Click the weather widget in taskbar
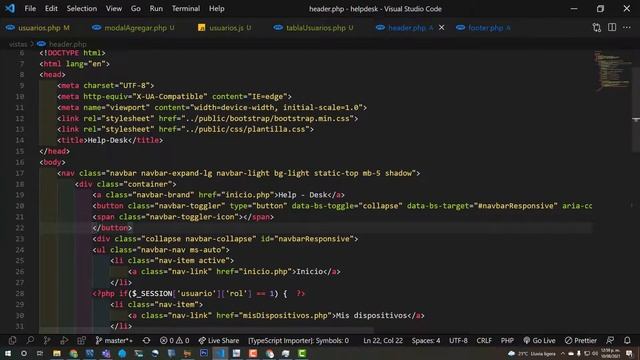This screenshot has height=360, width=640. [531, 353]
